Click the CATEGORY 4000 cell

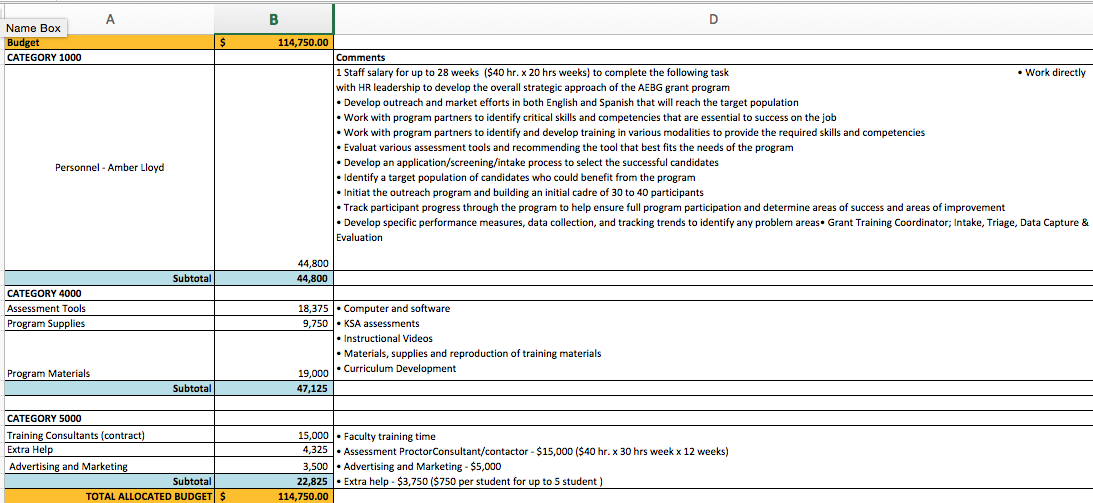point(108,294)
